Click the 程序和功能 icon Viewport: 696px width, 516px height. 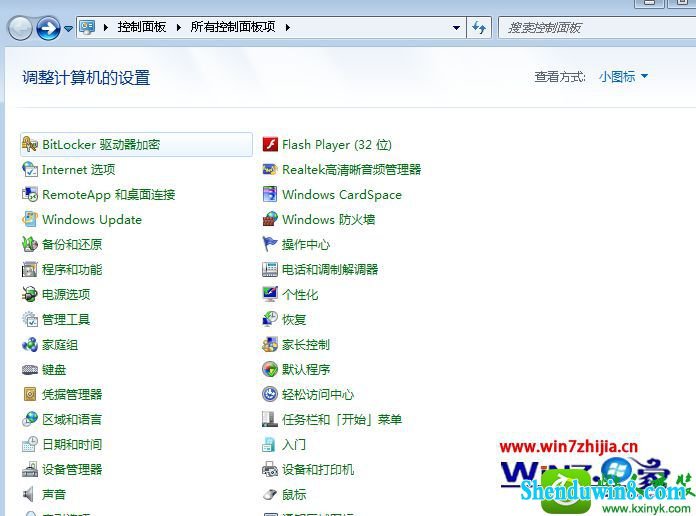30,269
